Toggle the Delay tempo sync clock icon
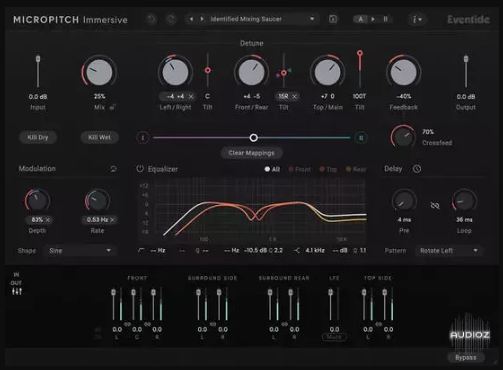This screenshot has height=370, width=503. point(417,169)
